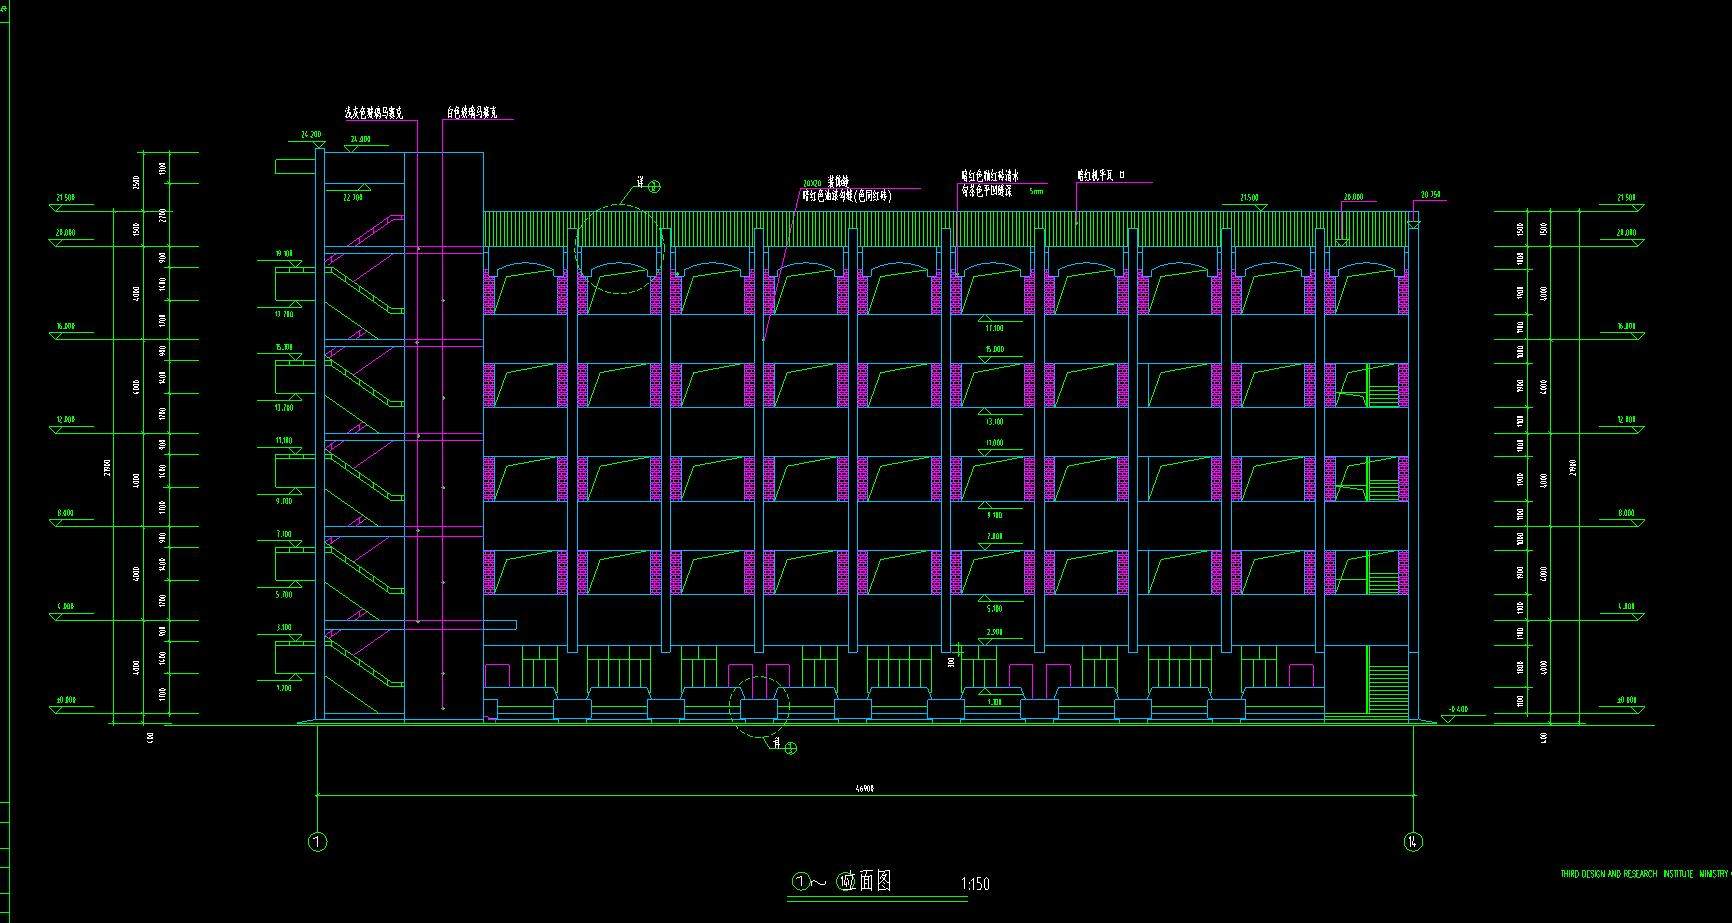
Task: Click the detail reference marker above the roof
Action: [654, 186]
